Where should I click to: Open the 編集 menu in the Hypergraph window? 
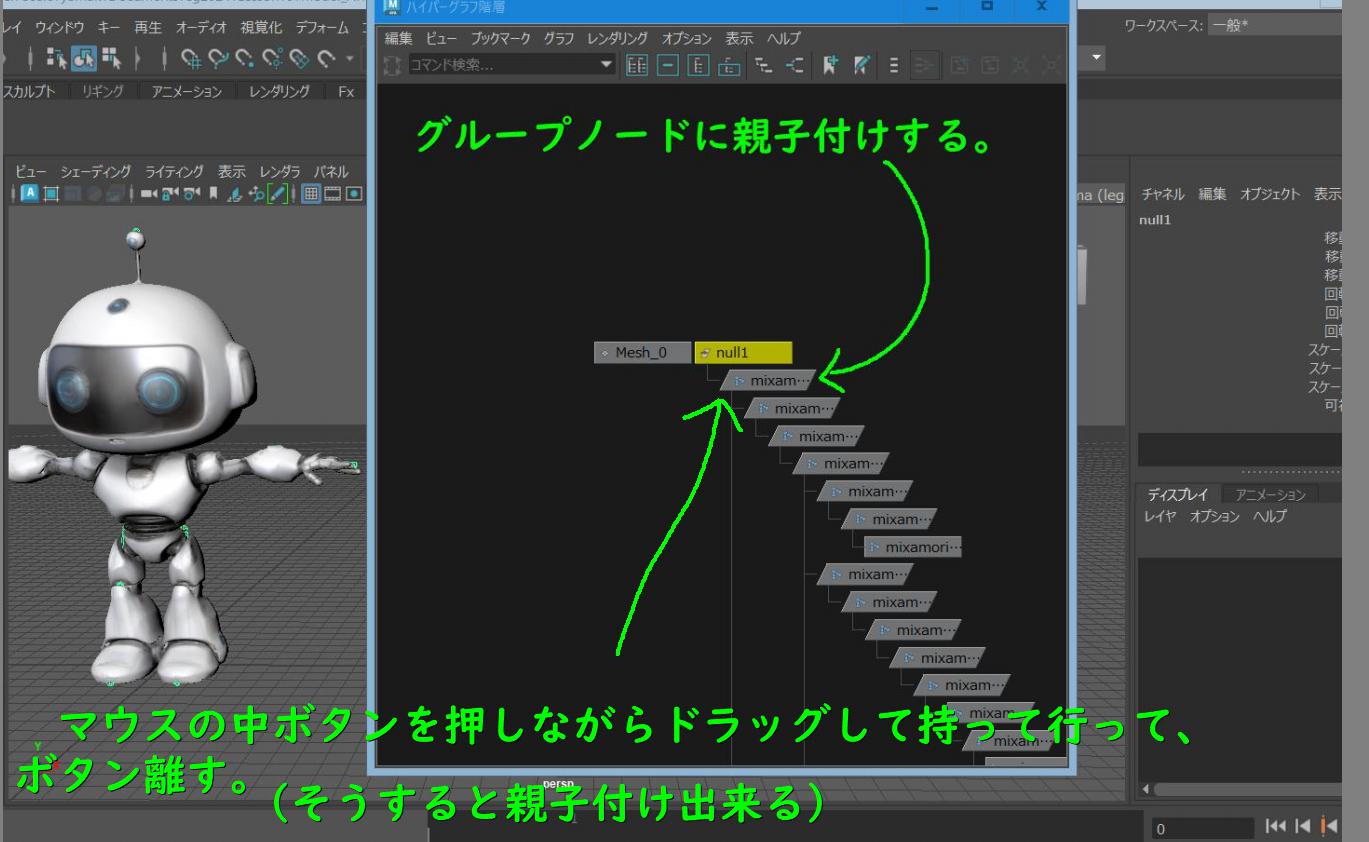[398, 38]
